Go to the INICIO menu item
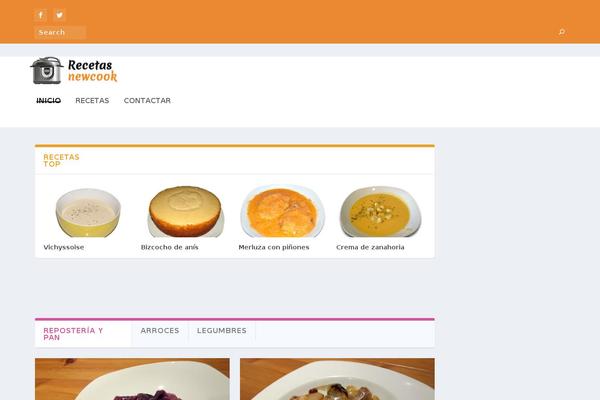This screenshot has width=600, height=400. [x=49, y=101]
